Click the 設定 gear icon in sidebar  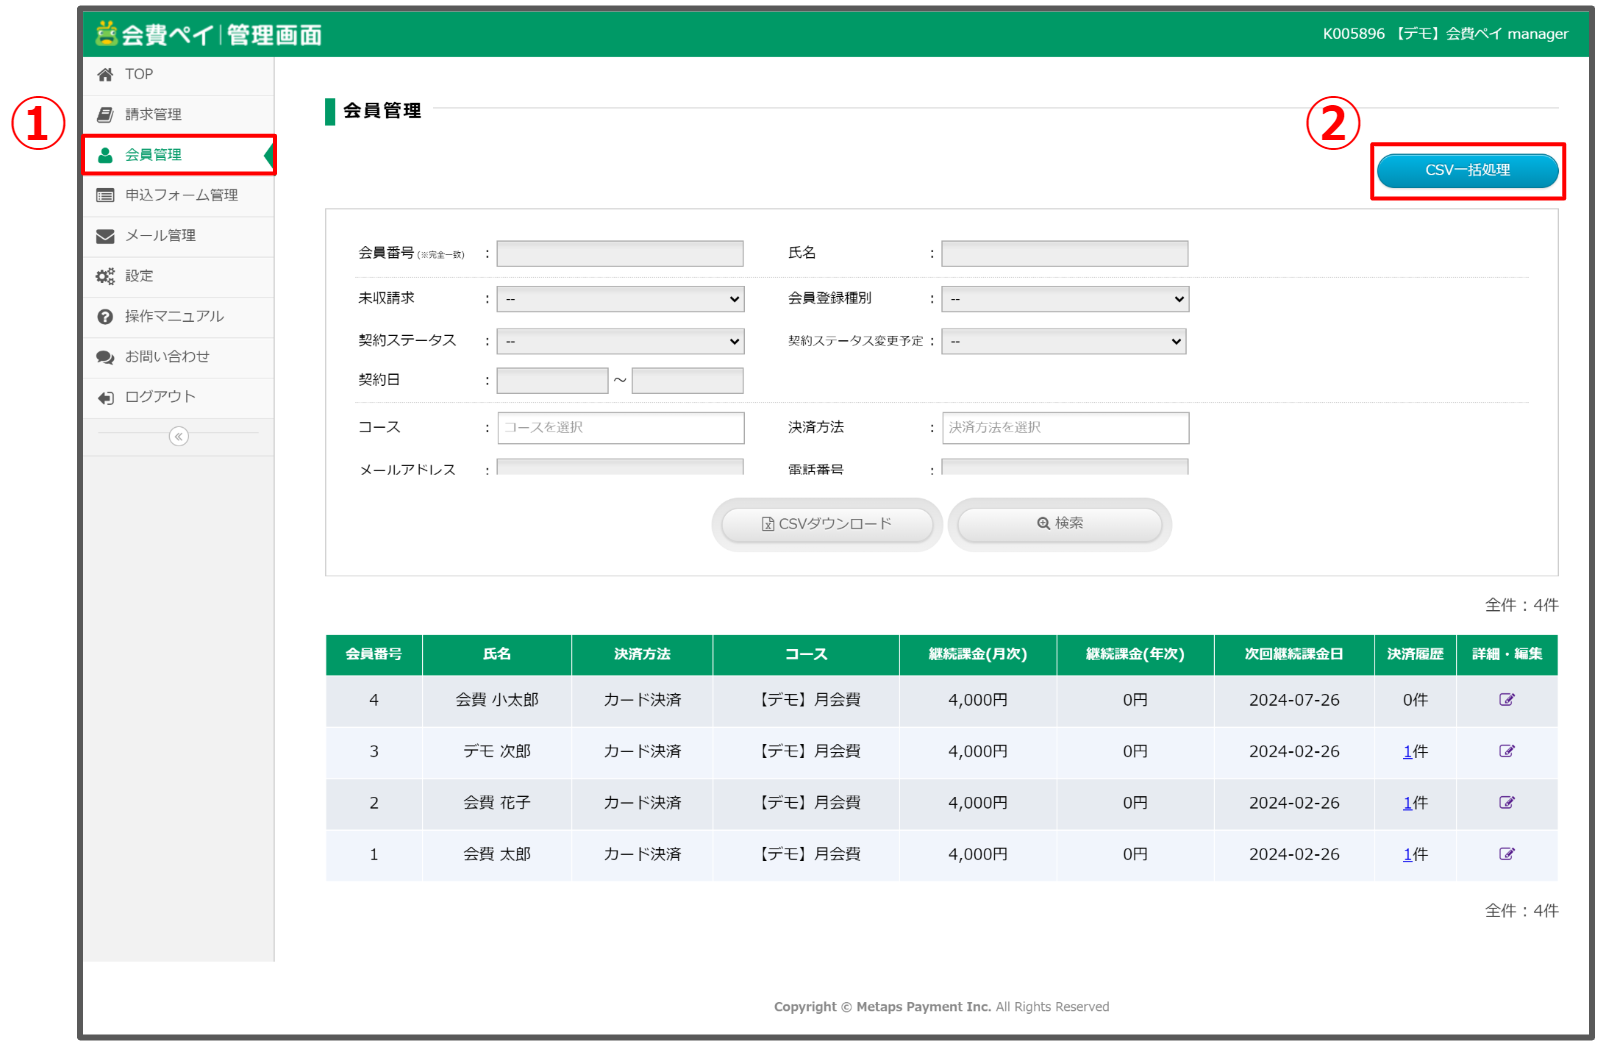point(105,277)
